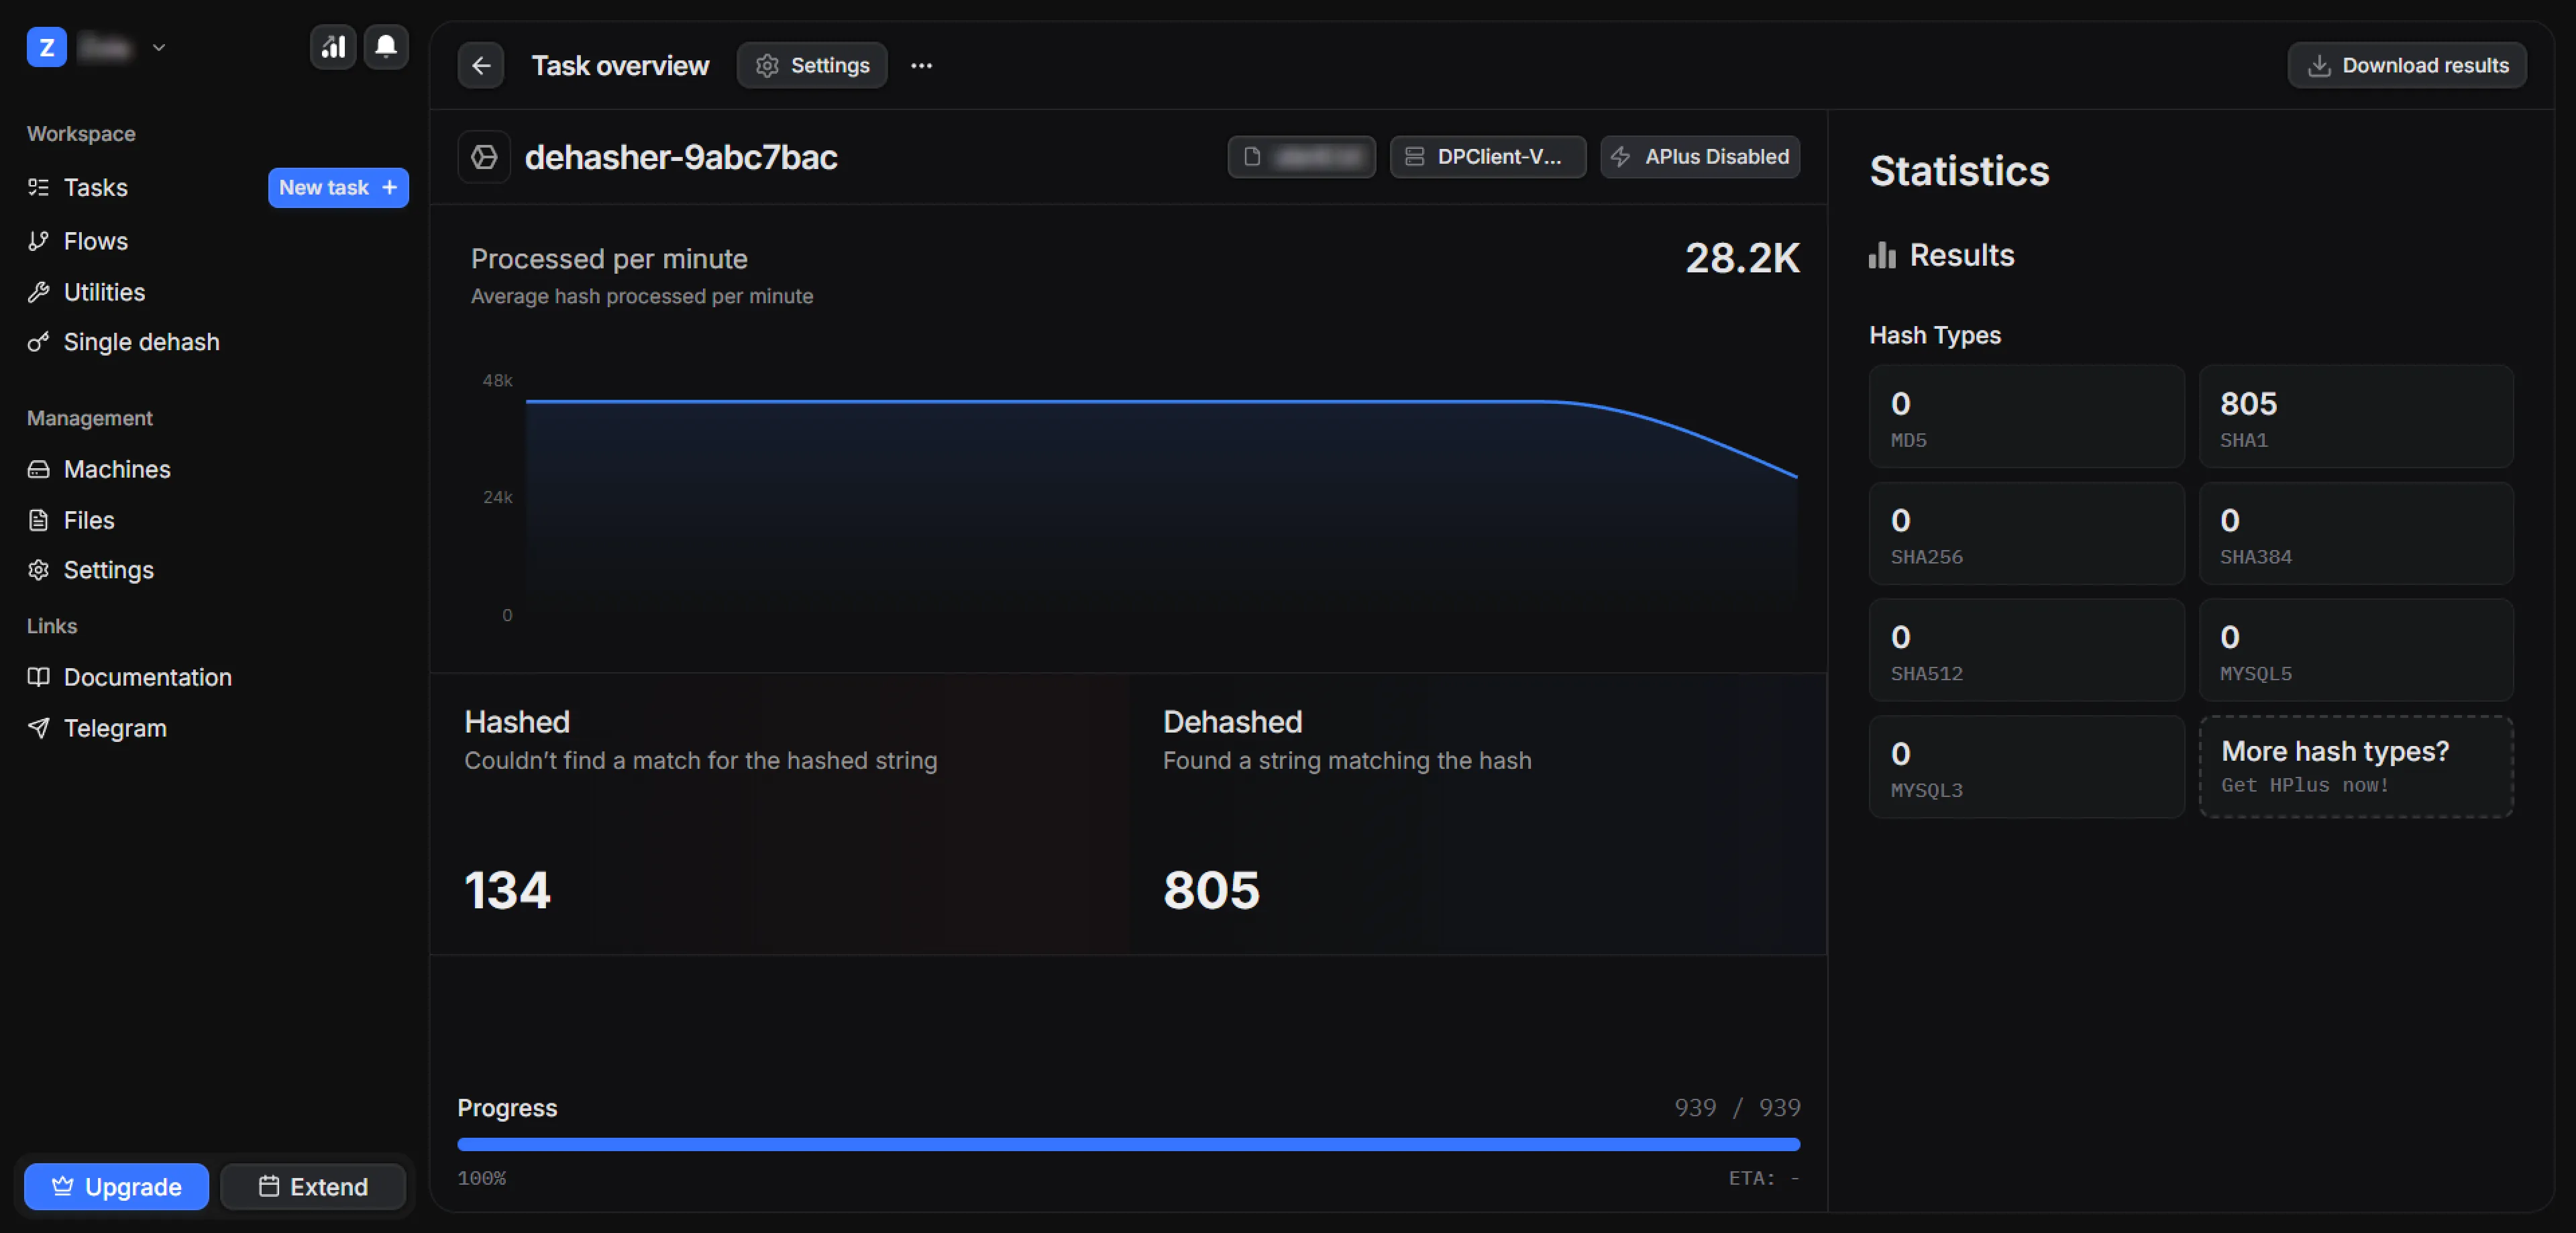Click the dehasher task hexagon icon
Viewport: 2576px width, 1233px height.
pos(485,157)
